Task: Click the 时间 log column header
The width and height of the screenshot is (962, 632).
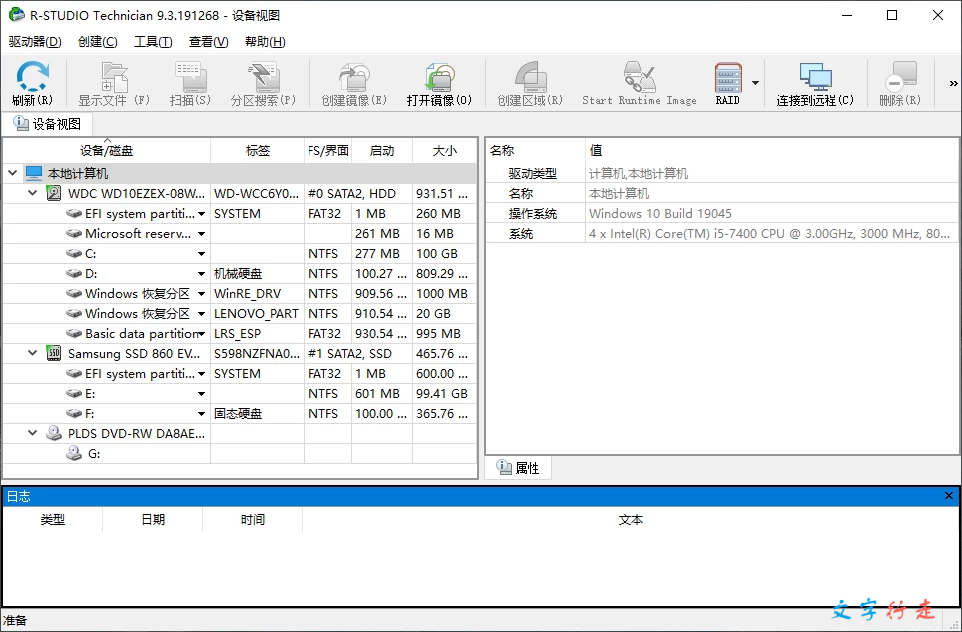Action: tap(253, 520)
